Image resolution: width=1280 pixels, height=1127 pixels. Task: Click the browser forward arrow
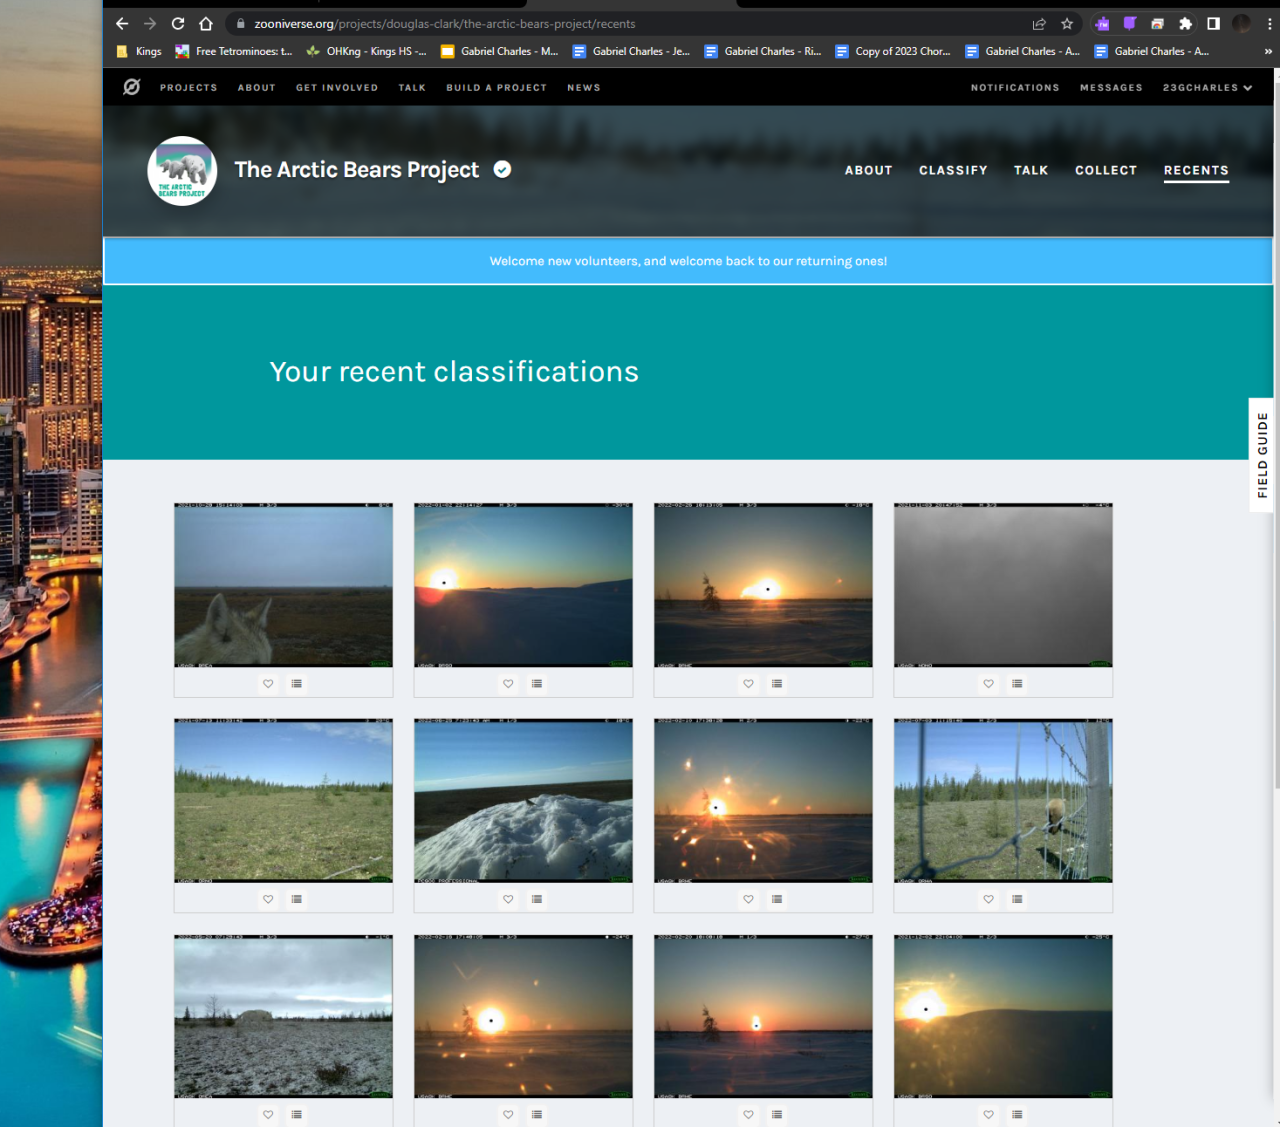[150, 24]
